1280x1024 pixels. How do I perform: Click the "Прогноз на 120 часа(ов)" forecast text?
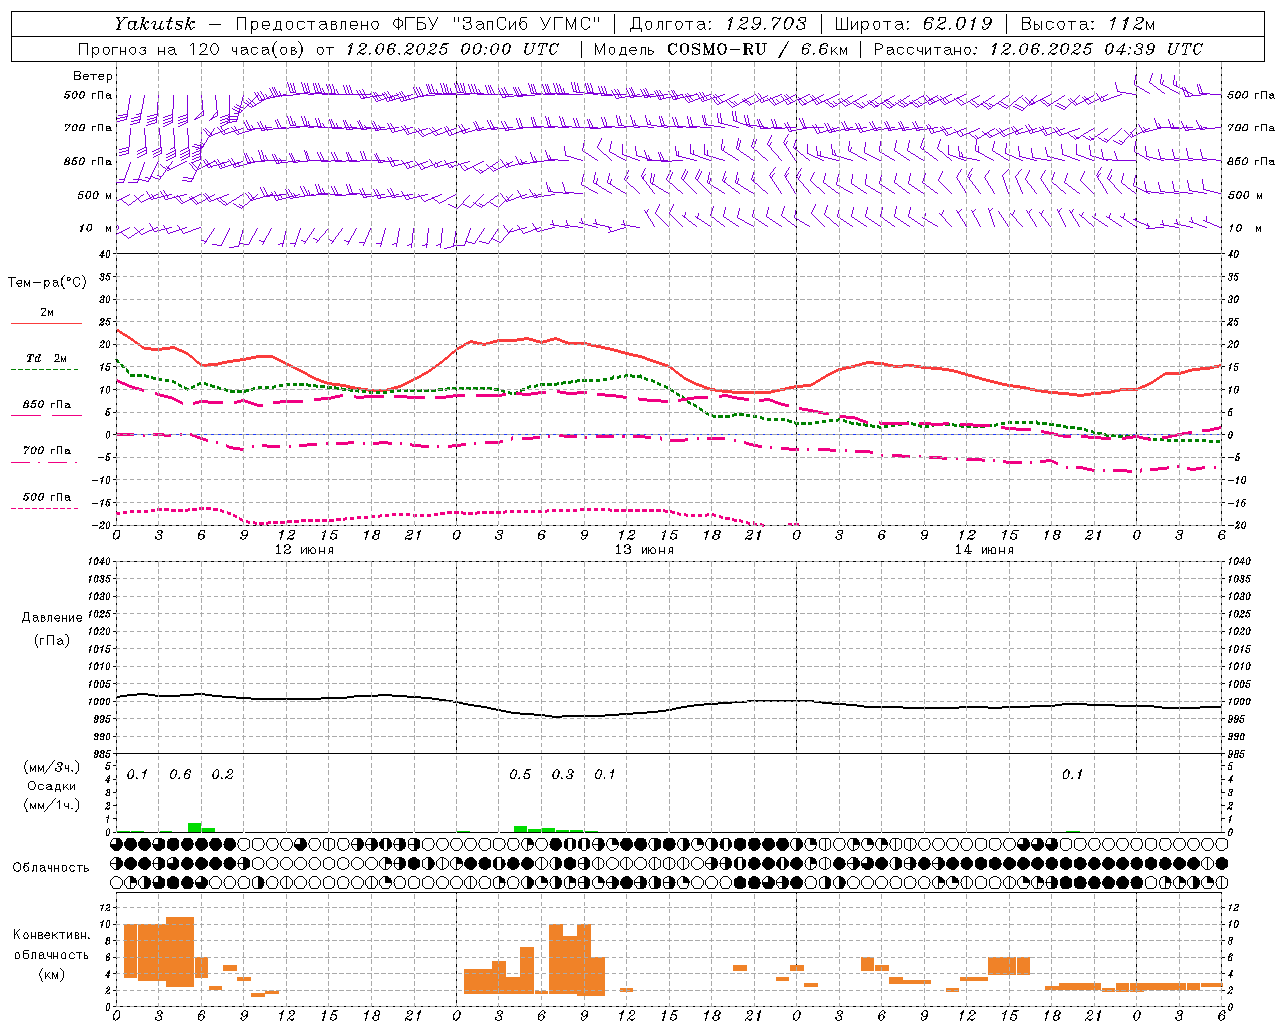pyautogui.click(x=192, y=49)
